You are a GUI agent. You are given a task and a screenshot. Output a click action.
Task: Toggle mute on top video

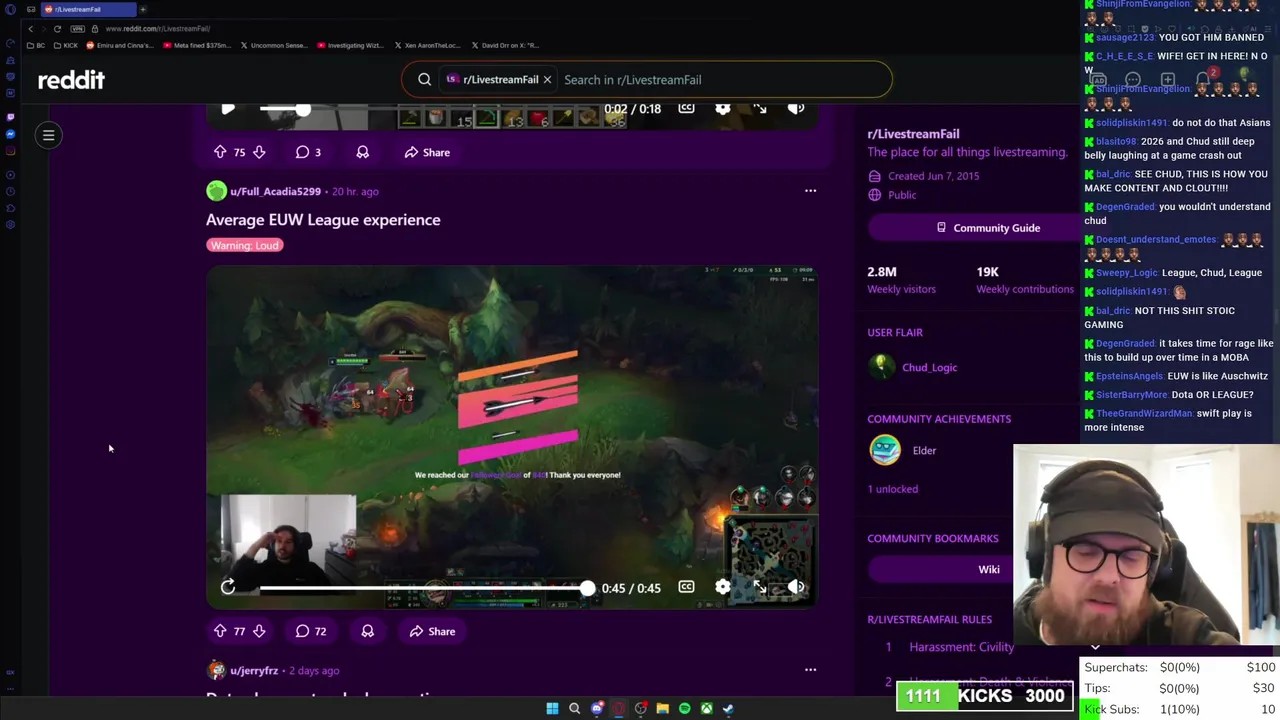(x=796, y=108)
